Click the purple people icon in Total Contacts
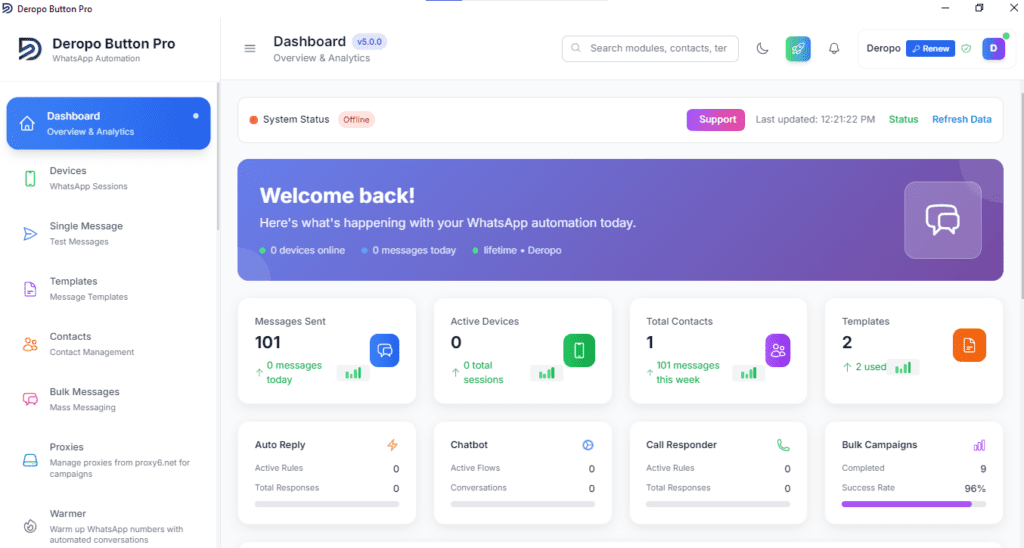This screenshot has width=1024, height=548. pyautogui.click(x=778, y=350)
